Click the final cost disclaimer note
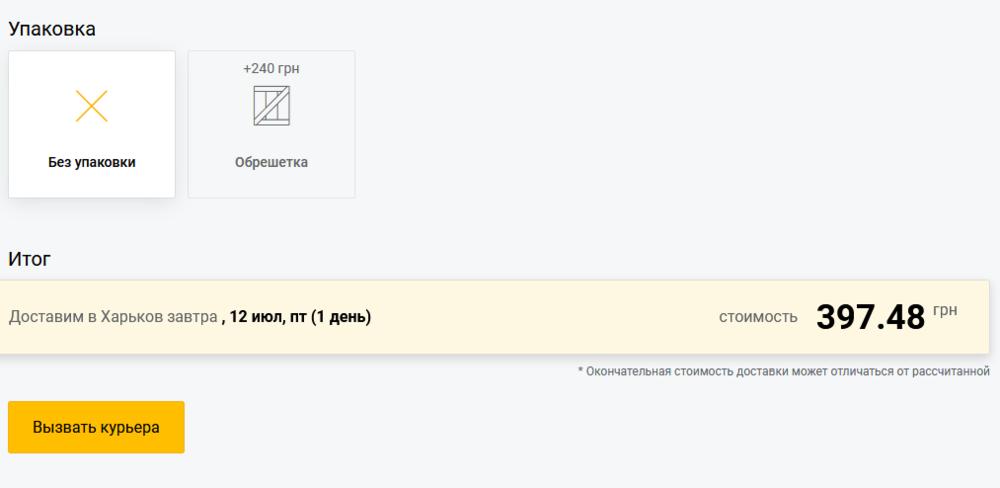Screen dimensions: 1000x488 coord(783,372)
